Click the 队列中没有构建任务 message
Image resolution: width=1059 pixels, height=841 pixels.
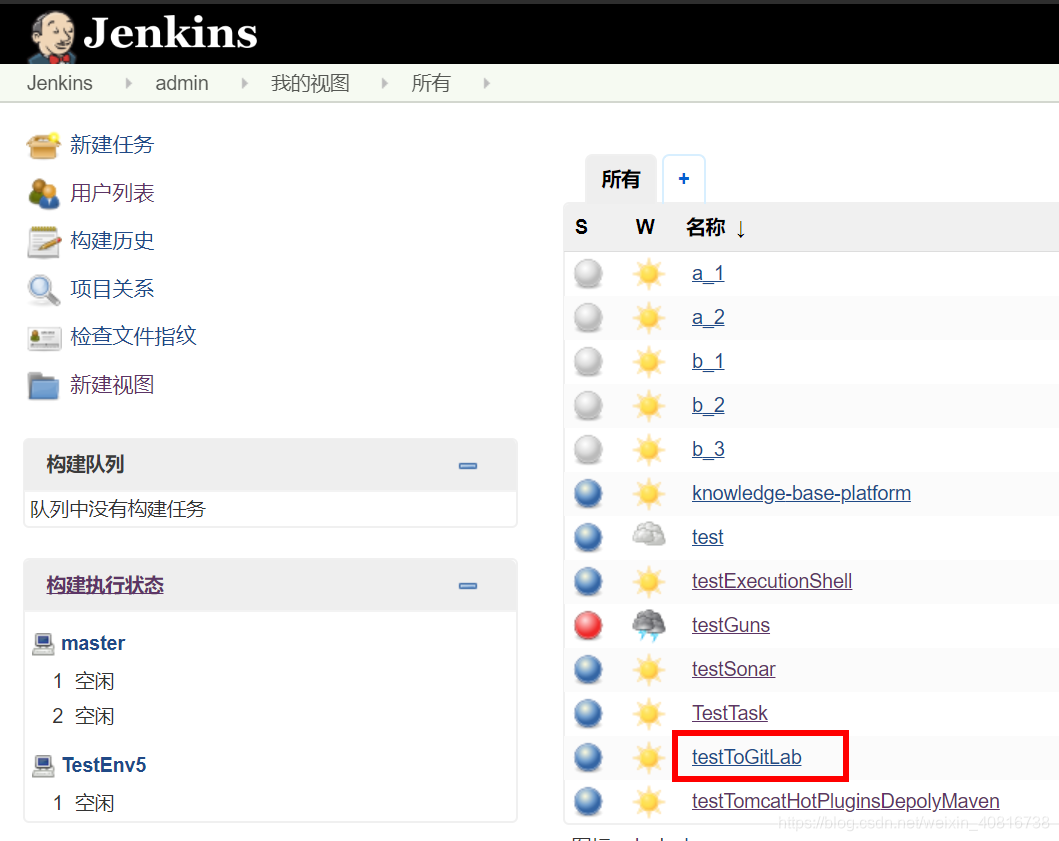(118, 509)
